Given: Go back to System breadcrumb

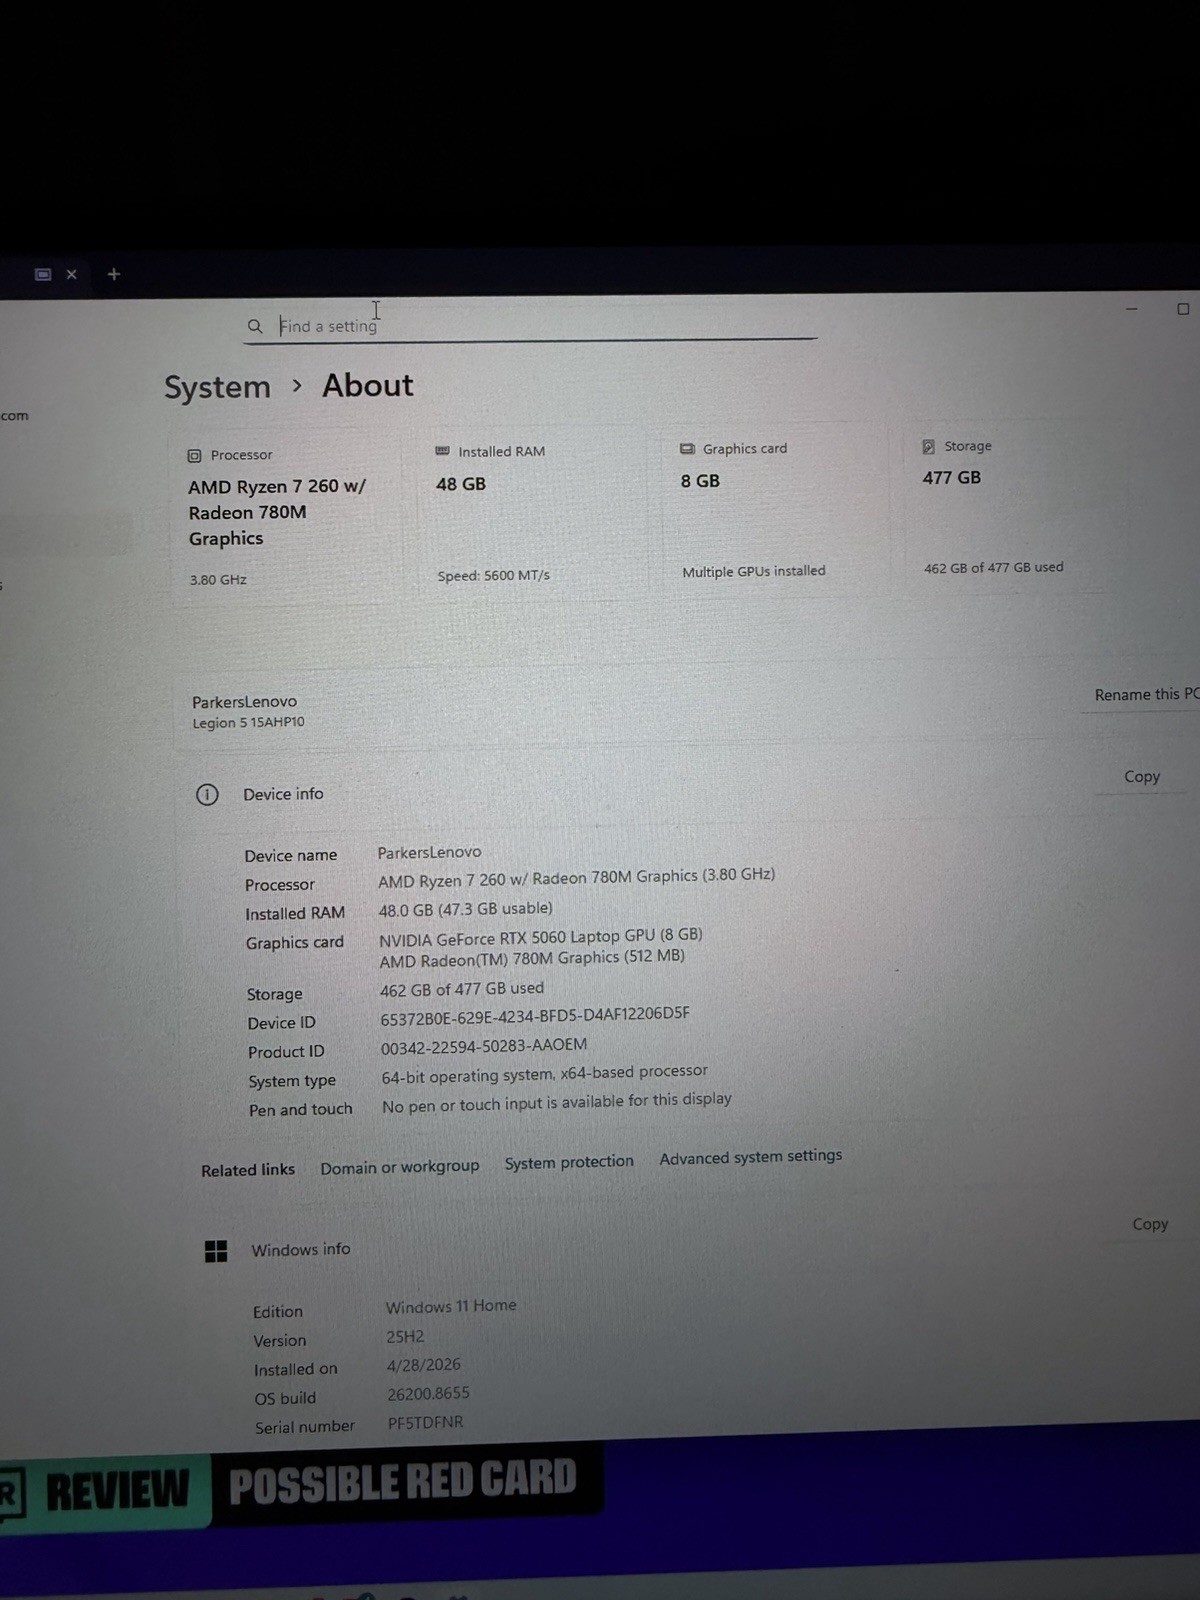Looking at the screenshot, I should (x=217, y=387).
